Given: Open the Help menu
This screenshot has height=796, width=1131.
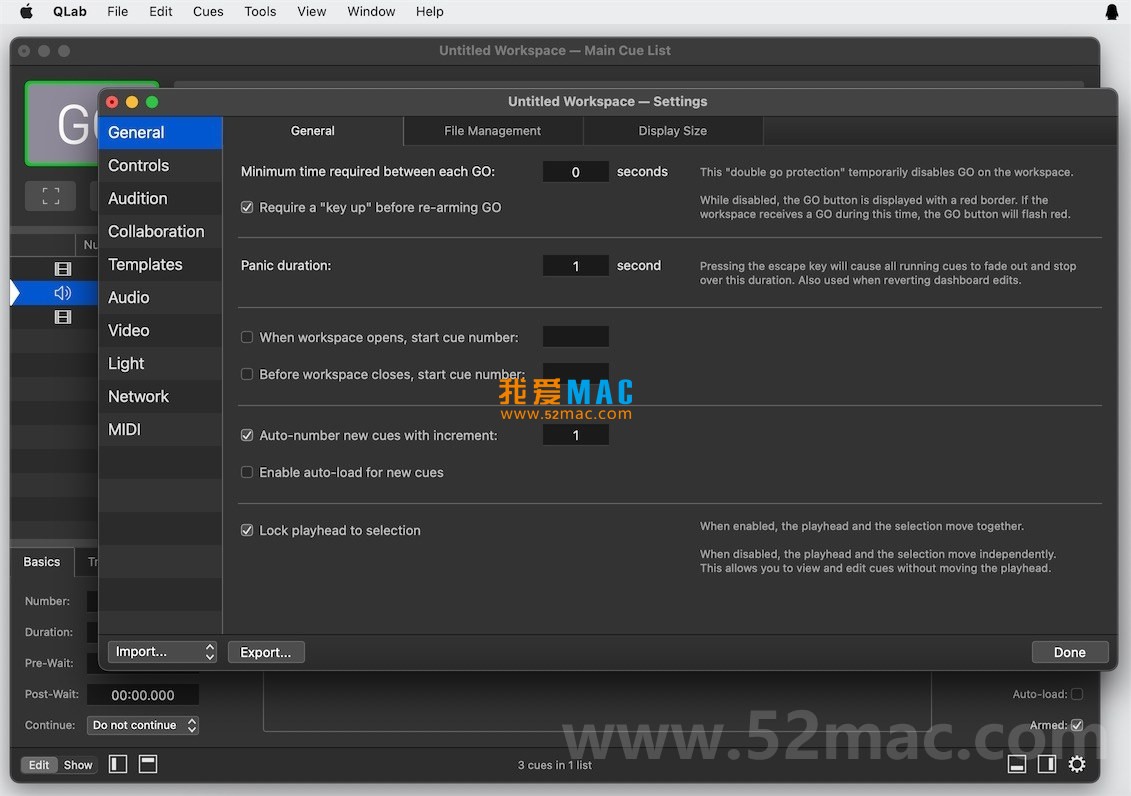Looking at the screenshot, I should (430, 12).
